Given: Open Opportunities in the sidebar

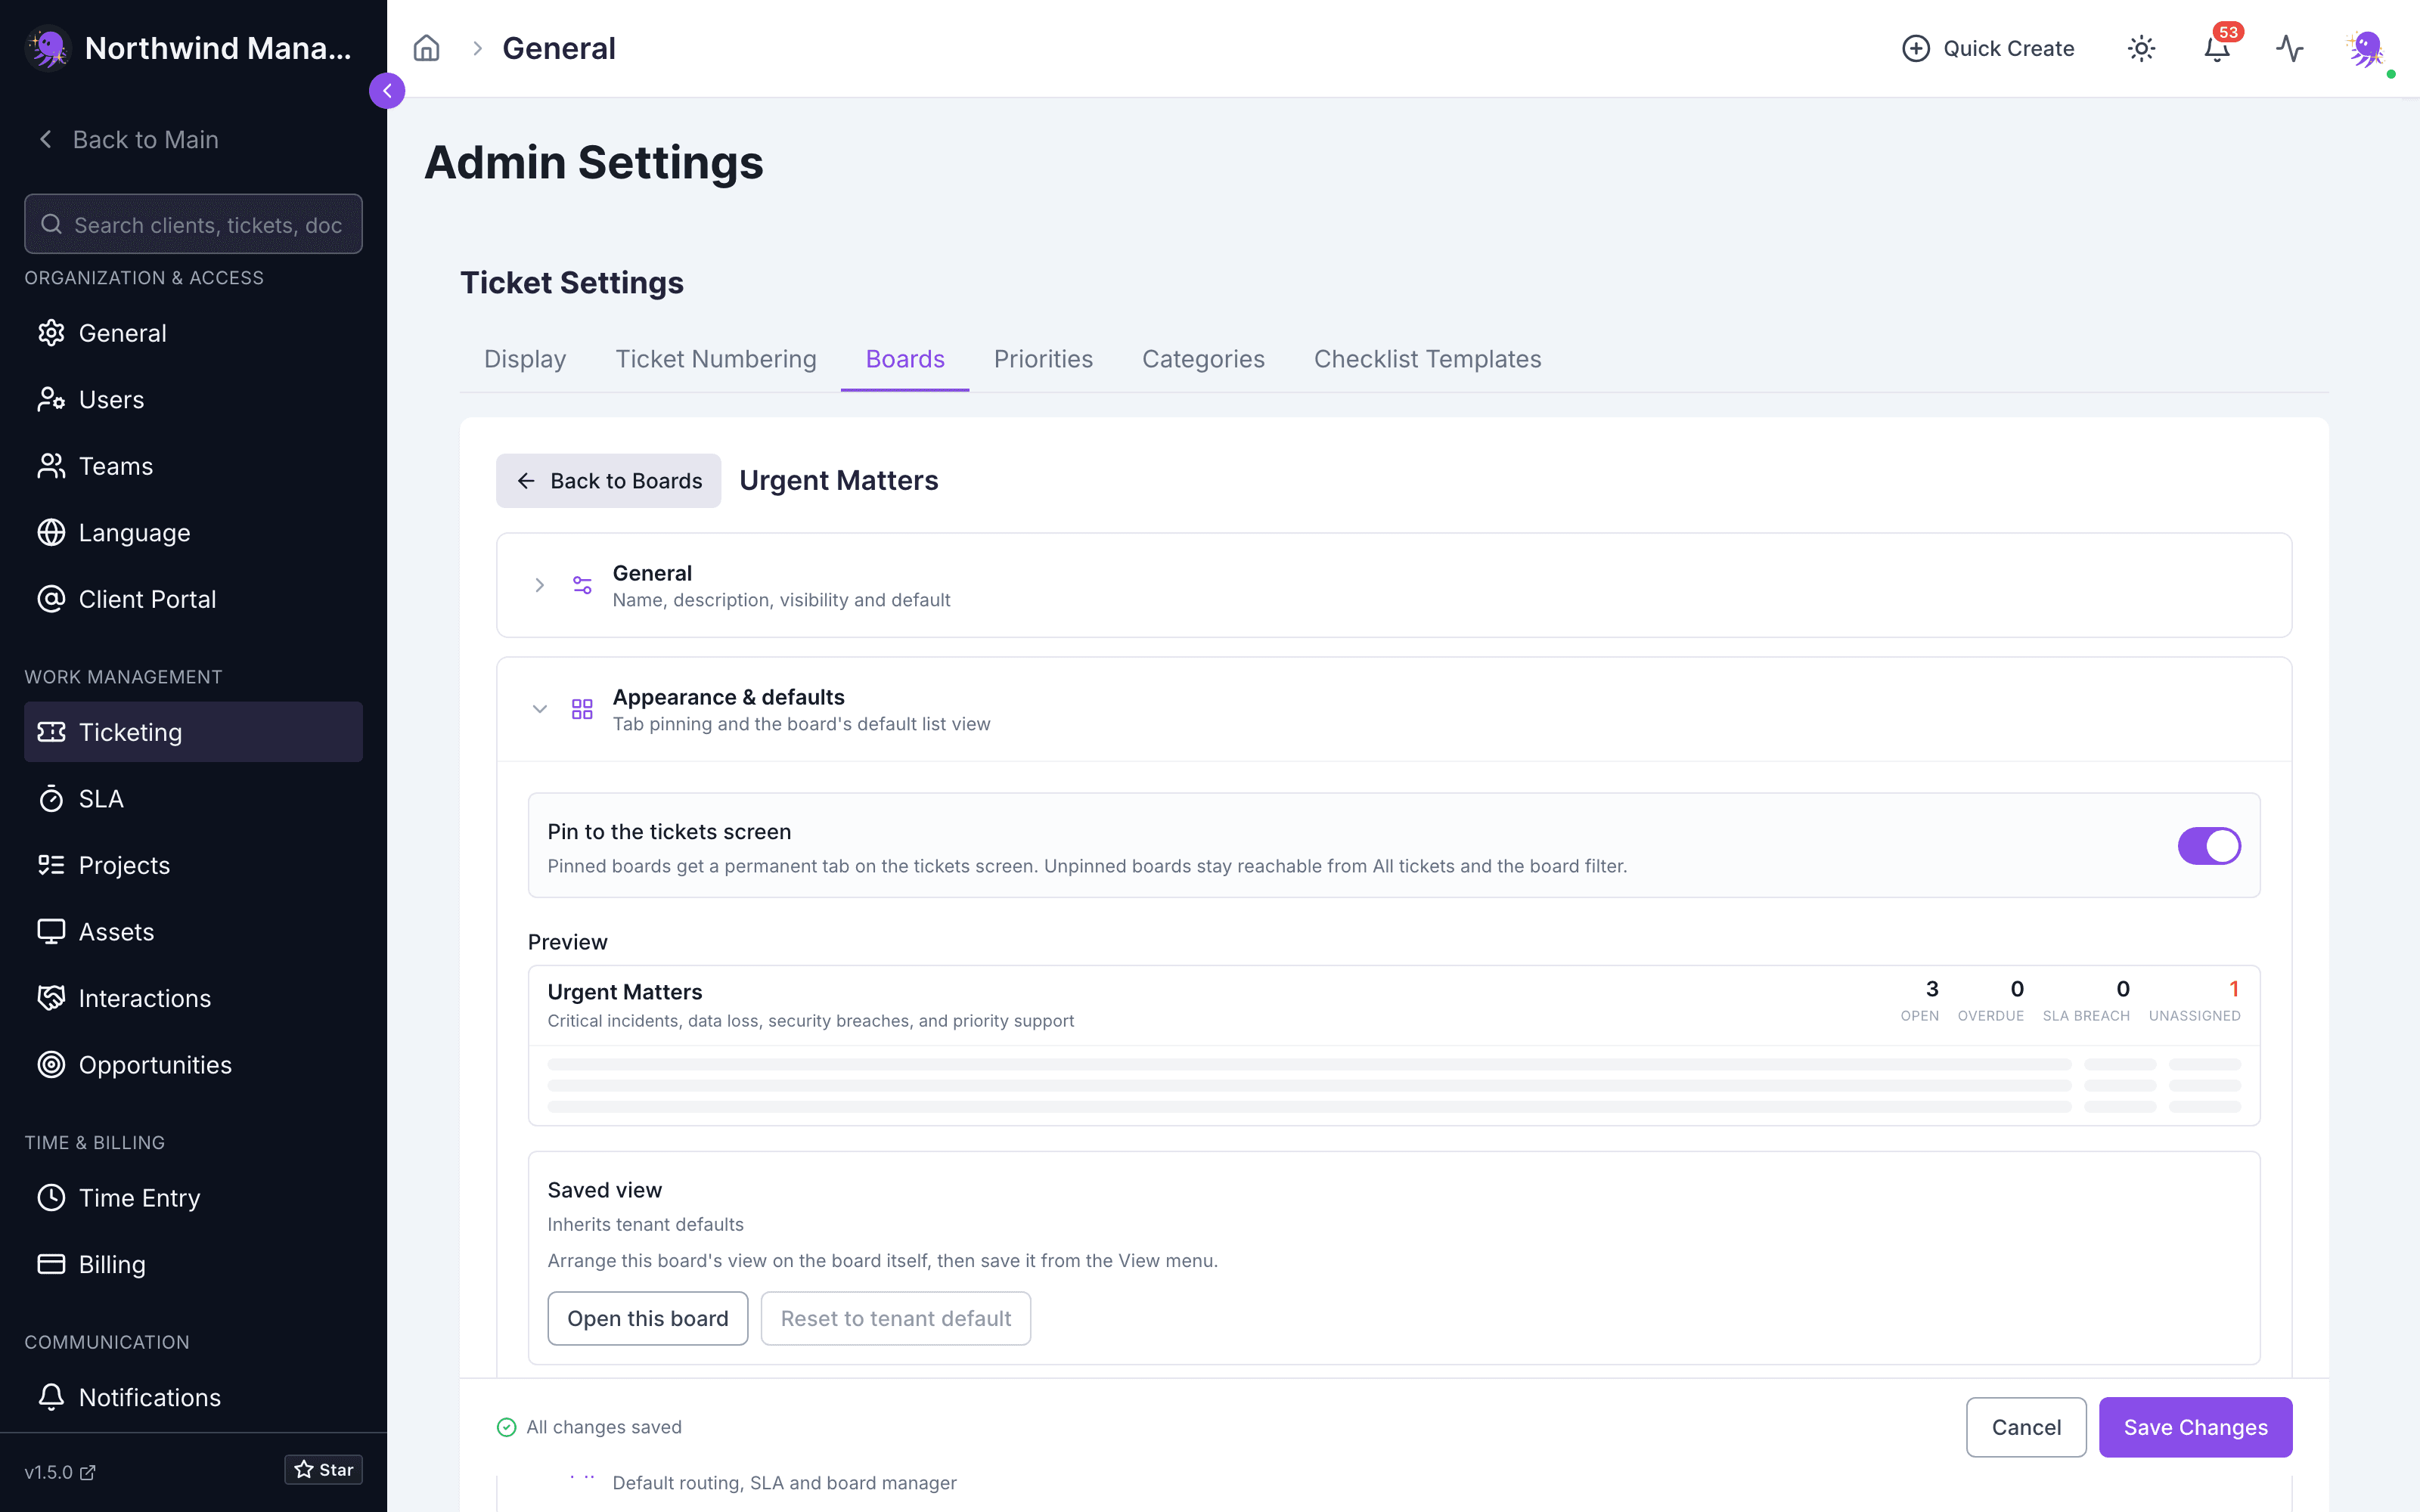Looking at the screenshot, I should 193,1064.
